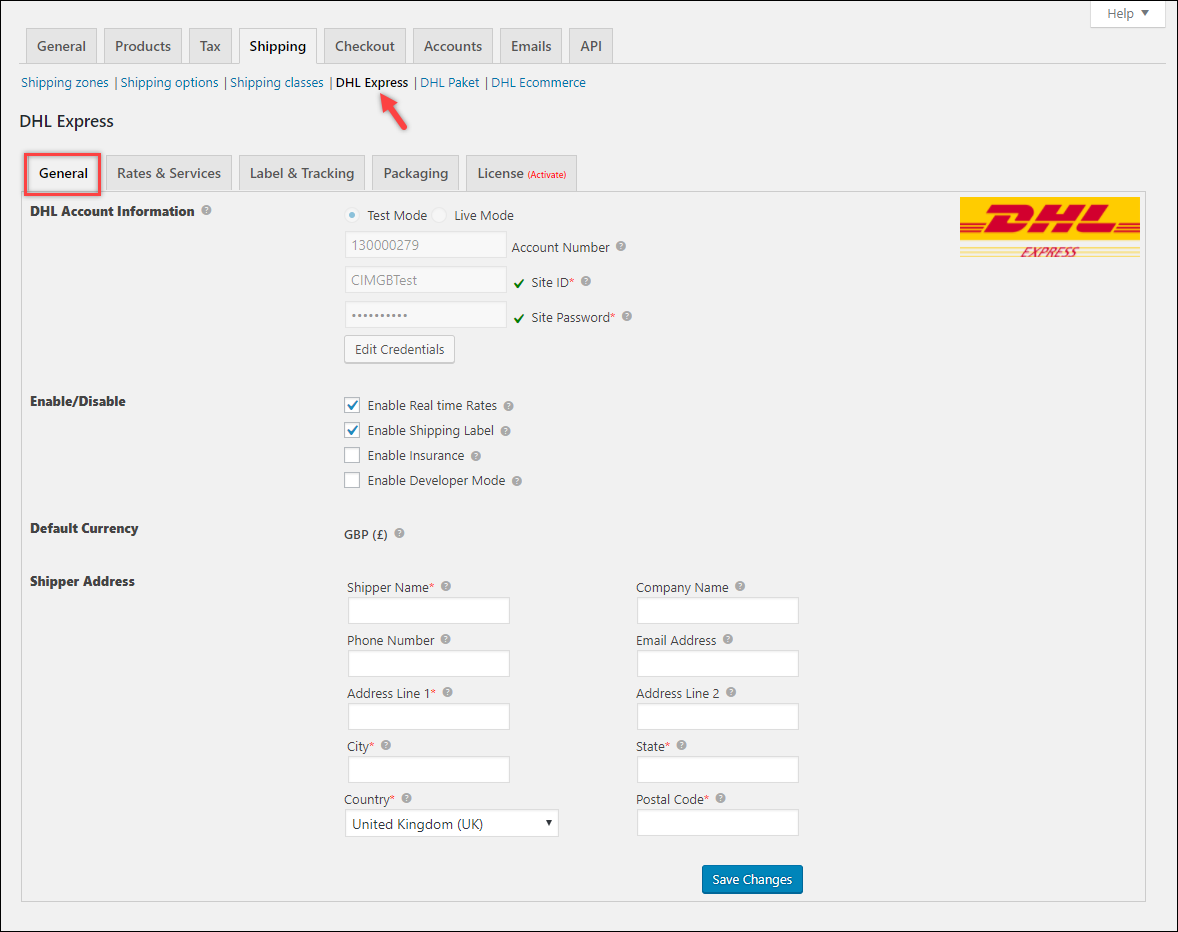This screenshot has width=1178, height=932.
Task: Check Enable Developer Mode checkbox
Action: (352, 481)
